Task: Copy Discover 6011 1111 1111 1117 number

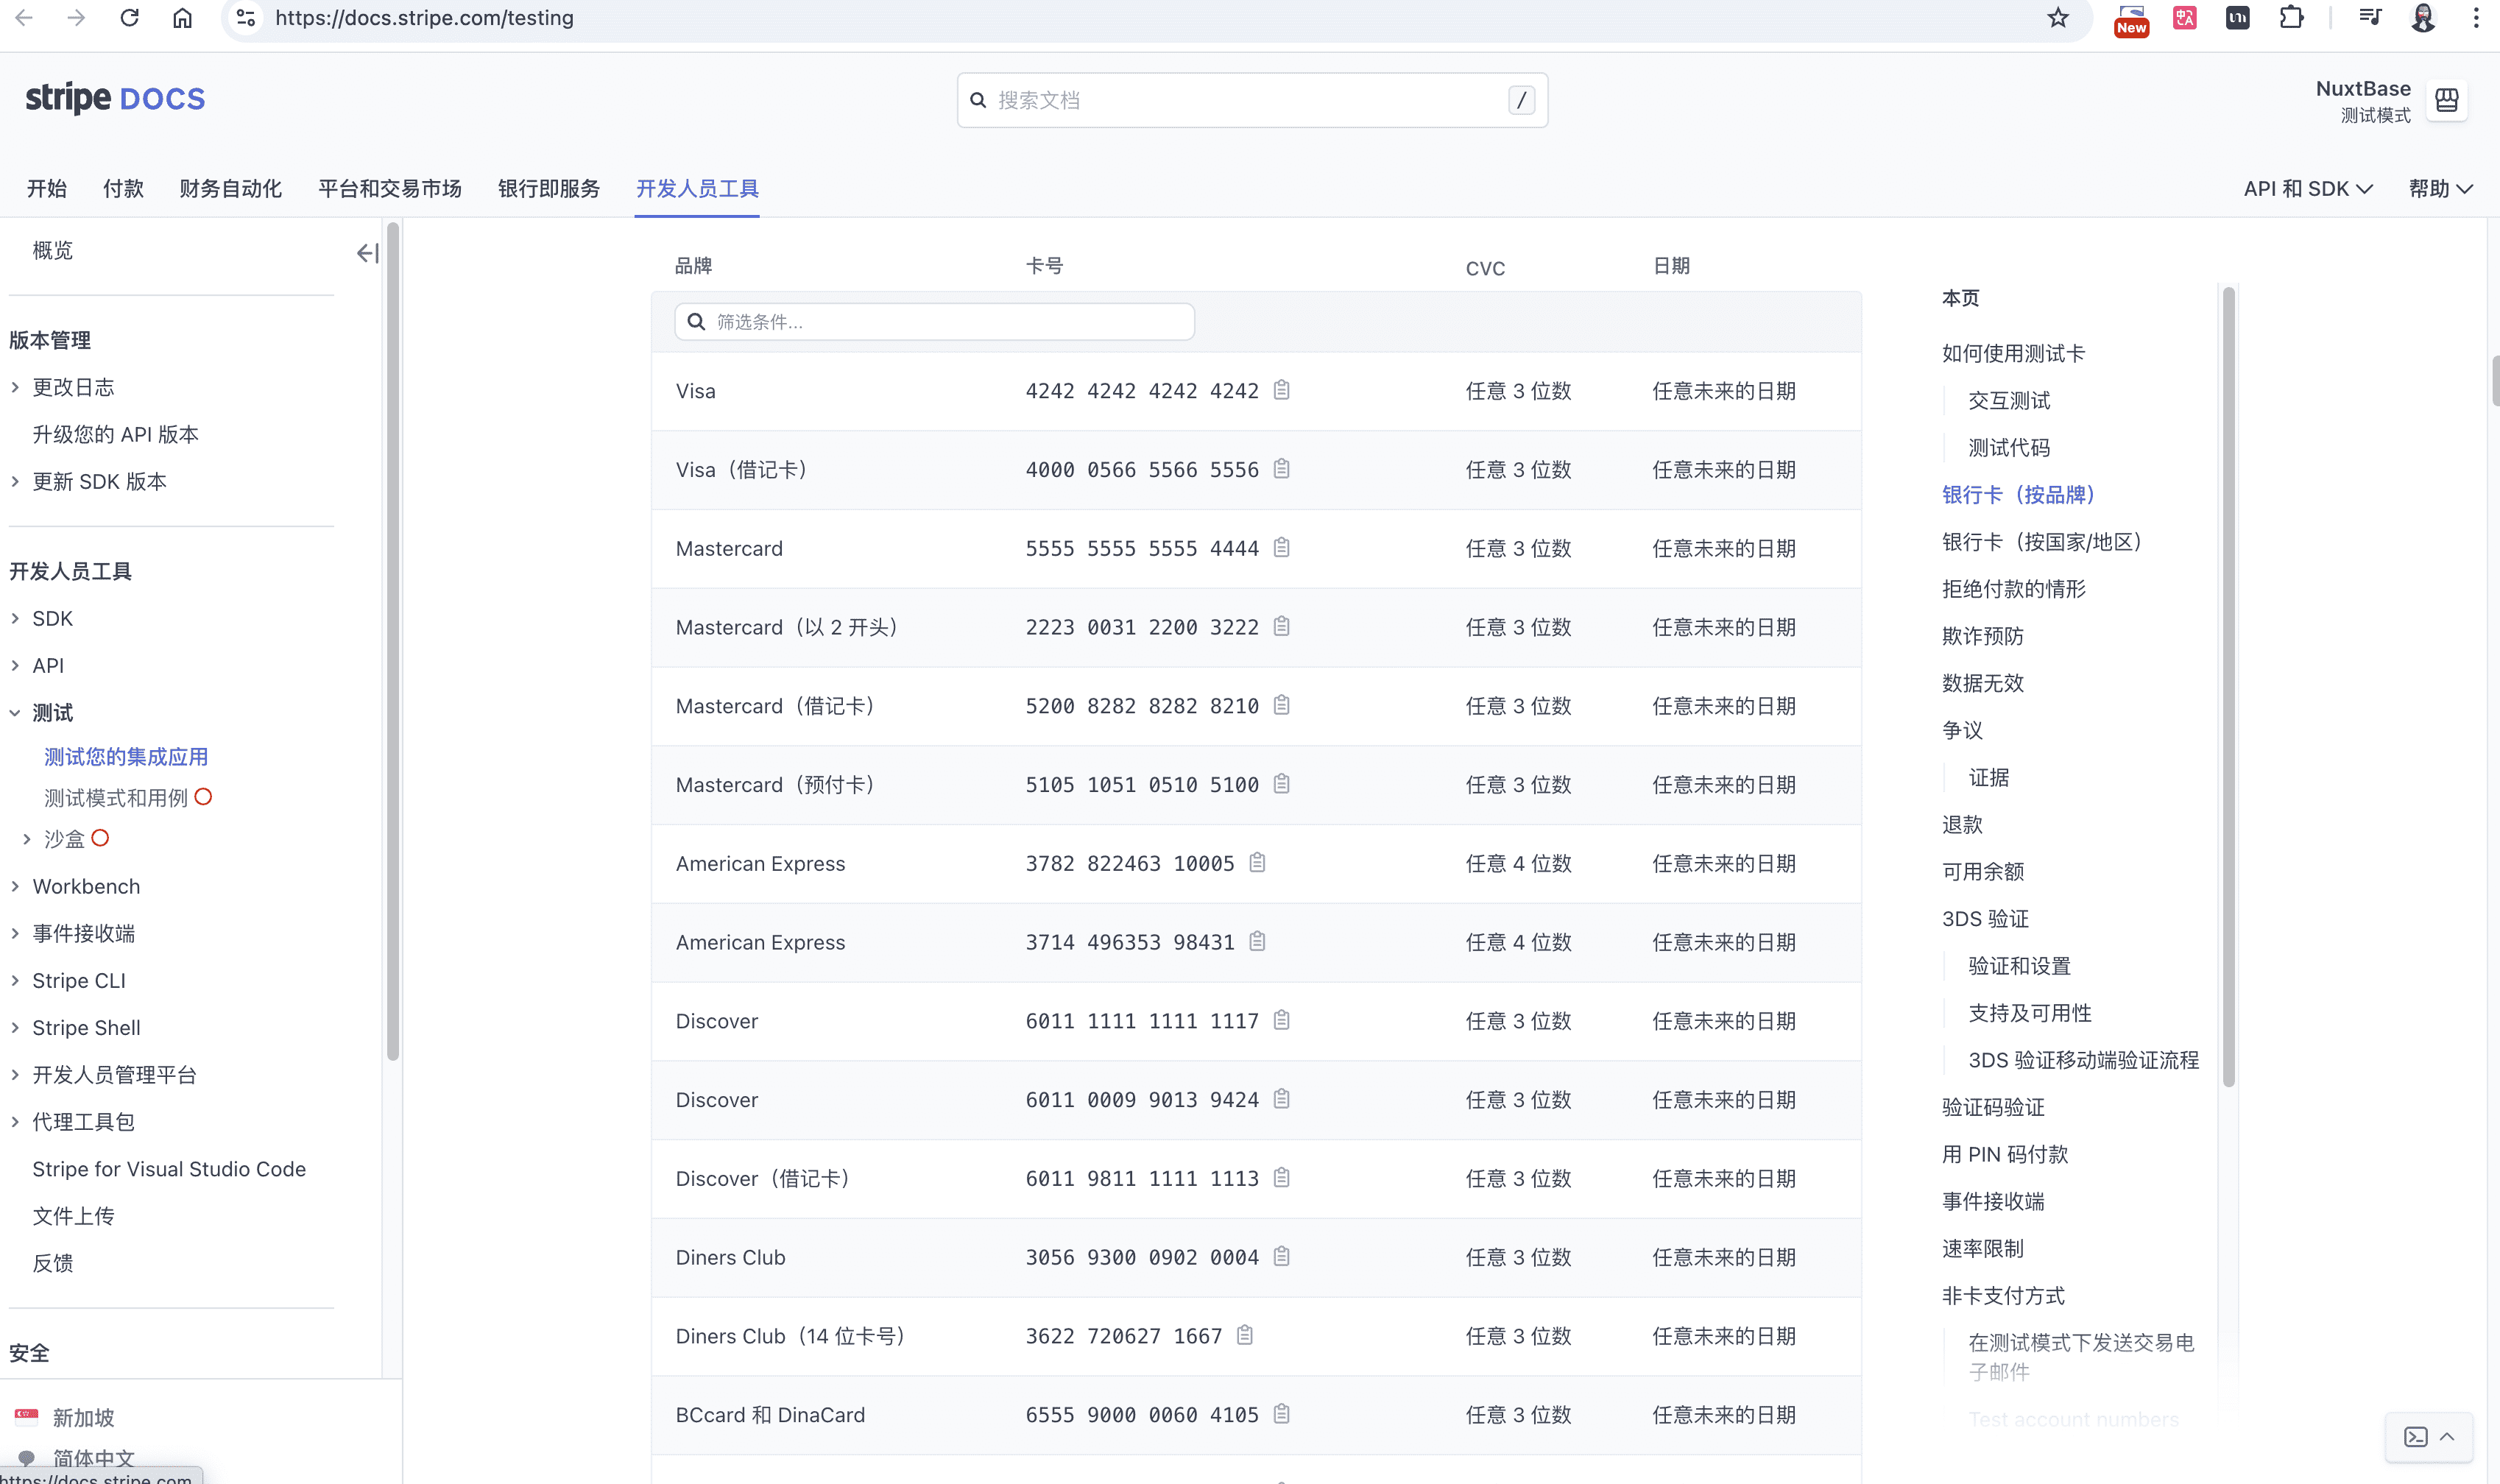Action: pyautogui.click(x=1281, y=1021)
